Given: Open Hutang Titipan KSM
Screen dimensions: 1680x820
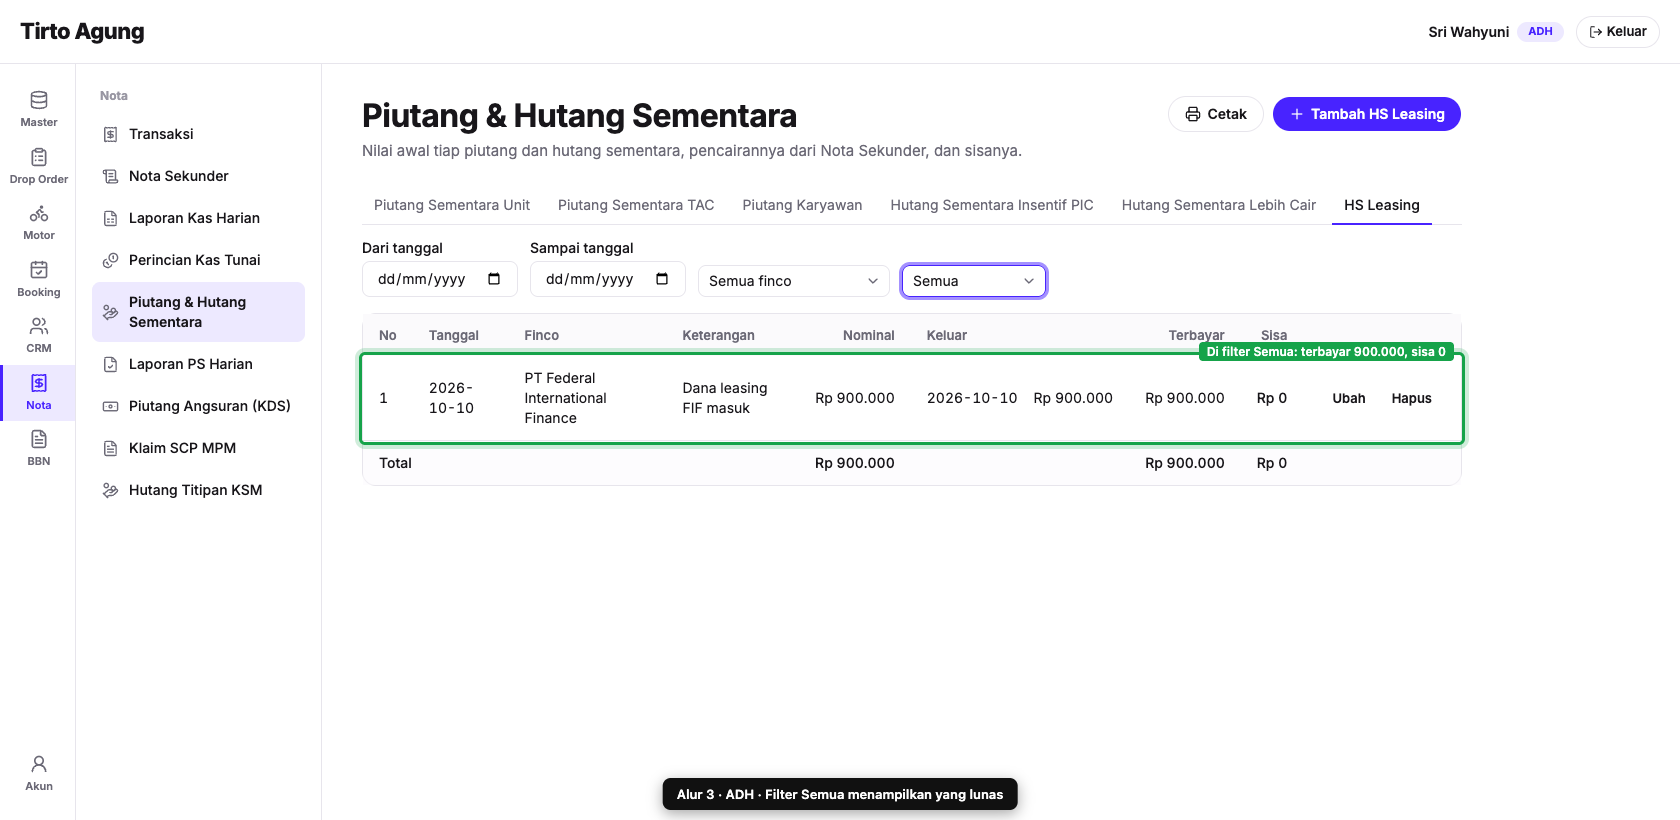Looking at the screenshot, I should [198, 490].
